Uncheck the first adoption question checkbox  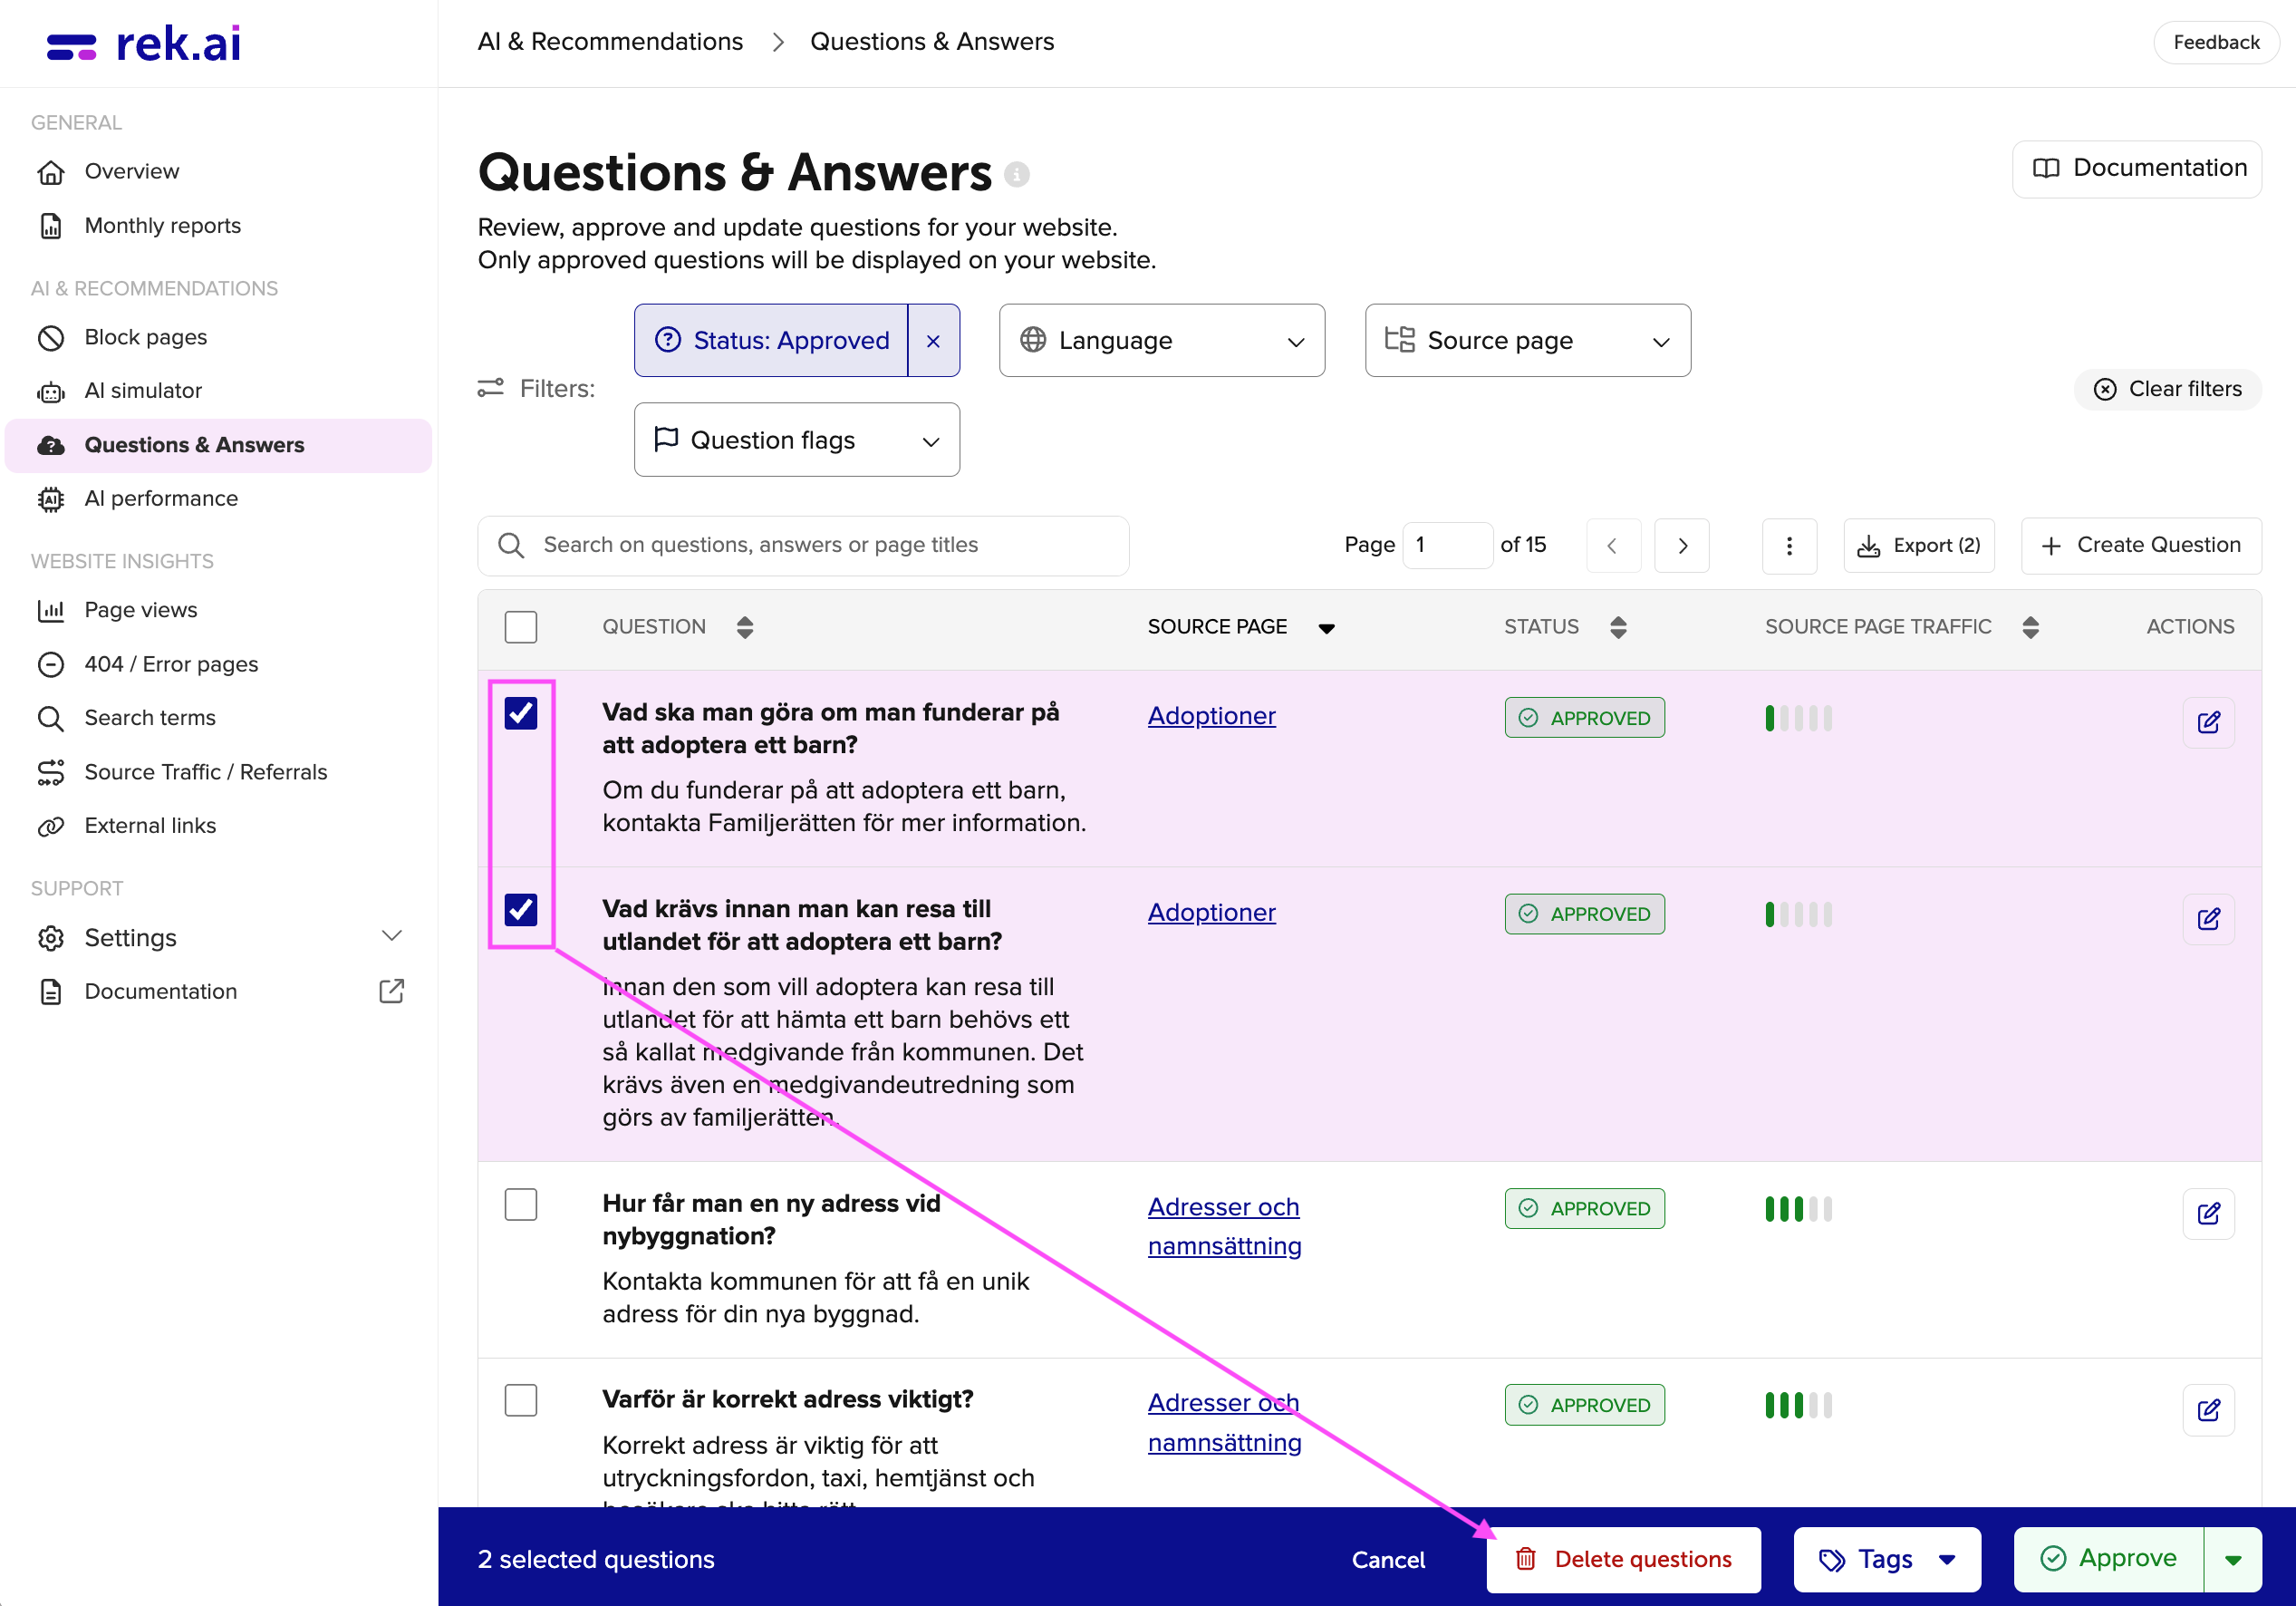[521, 712]
